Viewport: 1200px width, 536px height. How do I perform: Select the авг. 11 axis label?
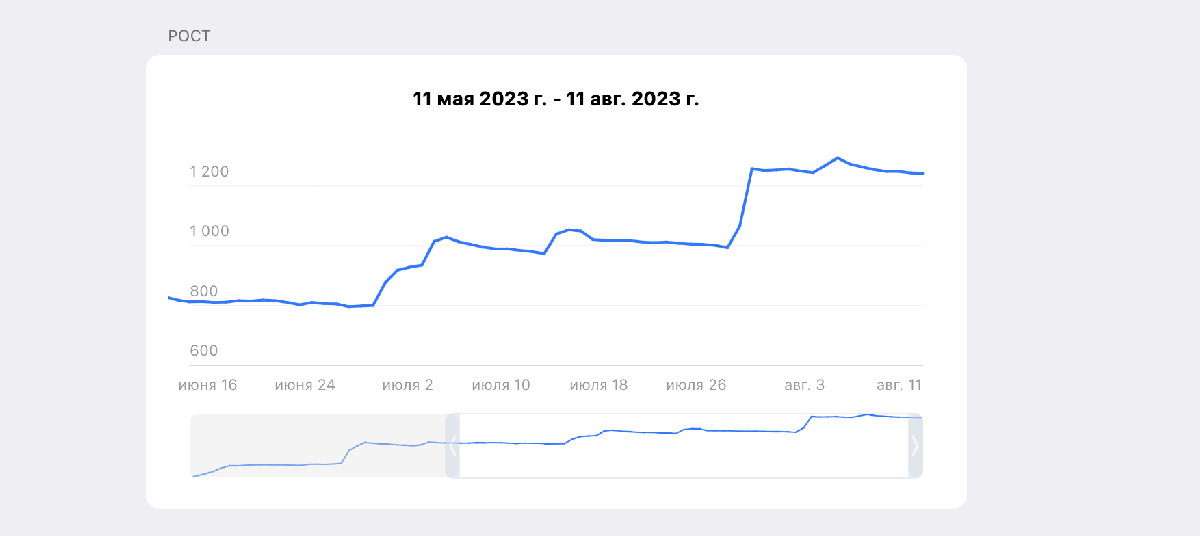[x=898, y=384]
